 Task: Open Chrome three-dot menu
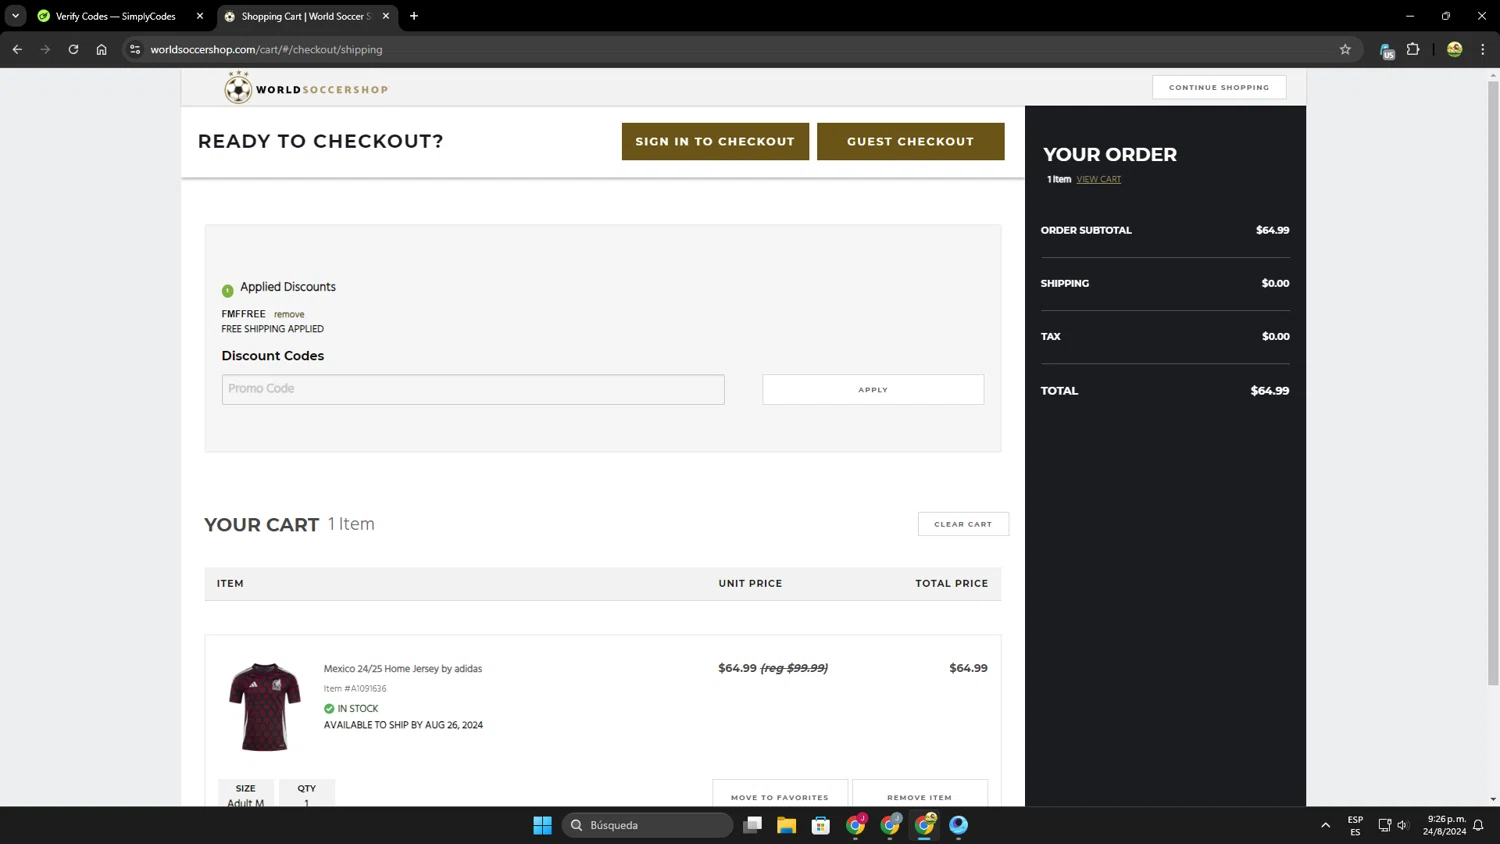[1483, 49]
